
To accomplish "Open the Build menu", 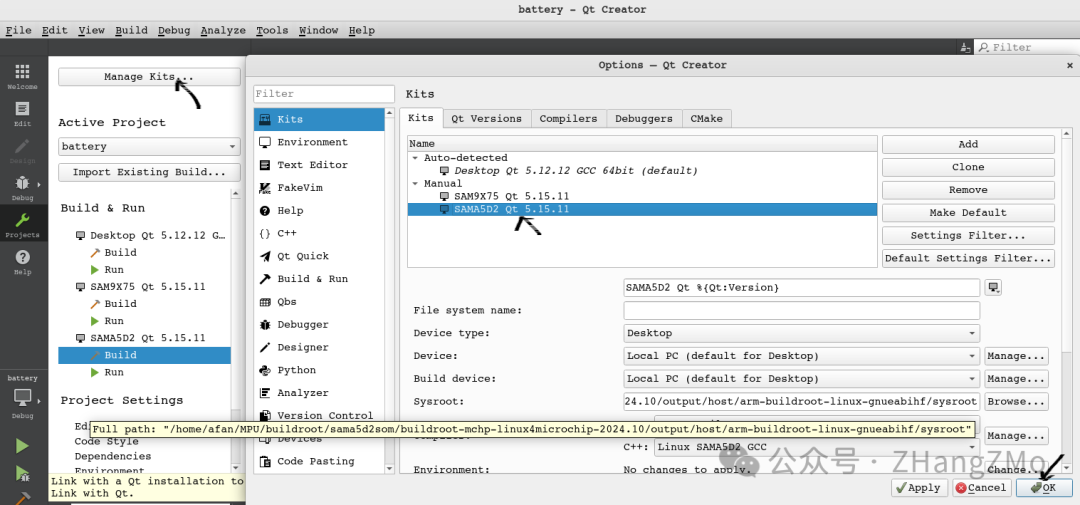I will pos(132,30).
